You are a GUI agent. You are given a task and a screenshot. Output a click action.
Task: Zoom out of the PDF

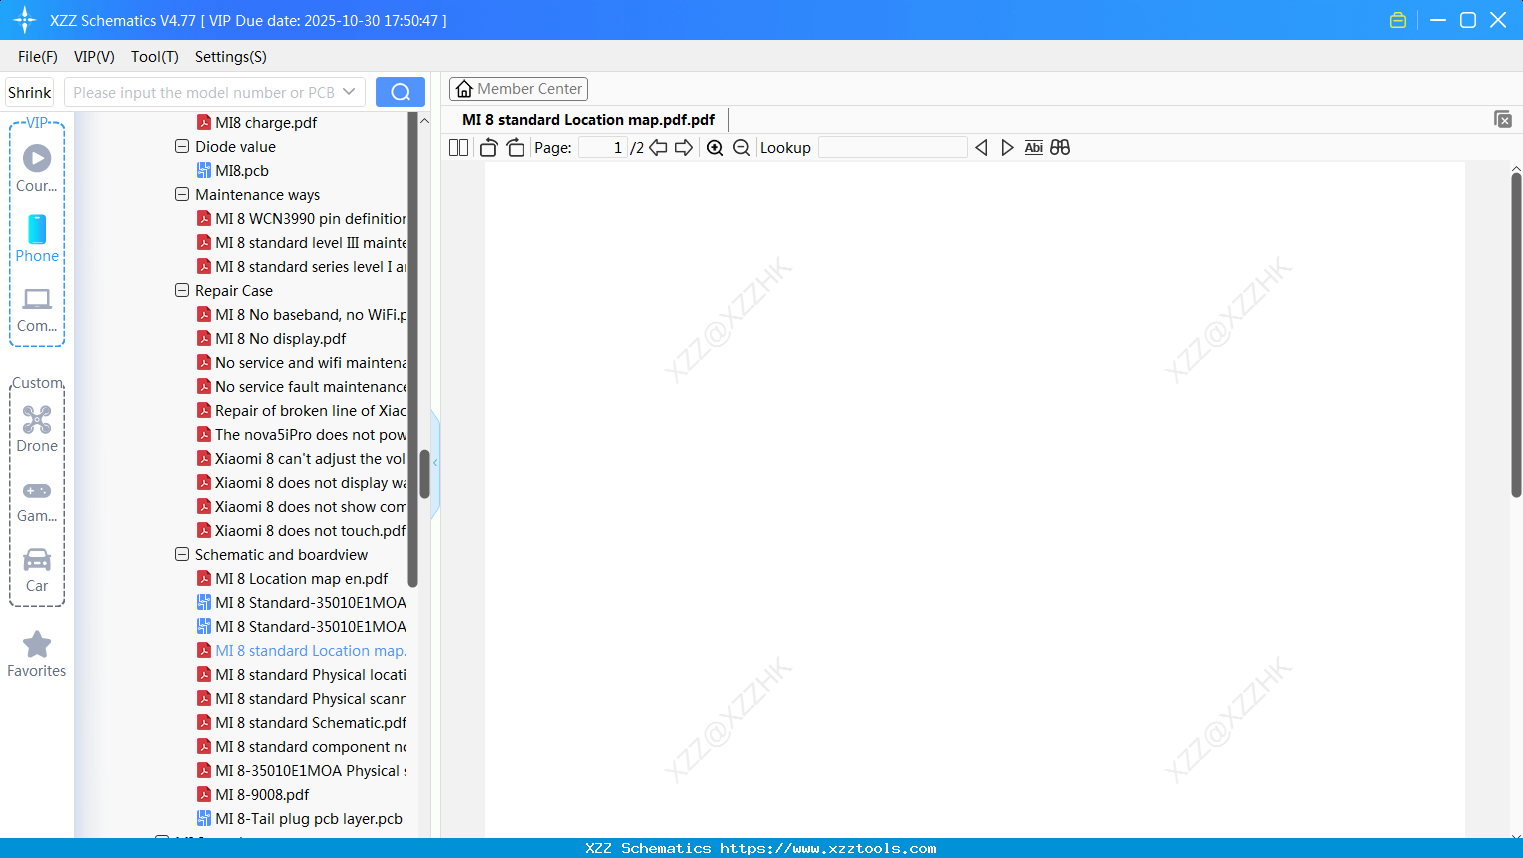[741, 147]
